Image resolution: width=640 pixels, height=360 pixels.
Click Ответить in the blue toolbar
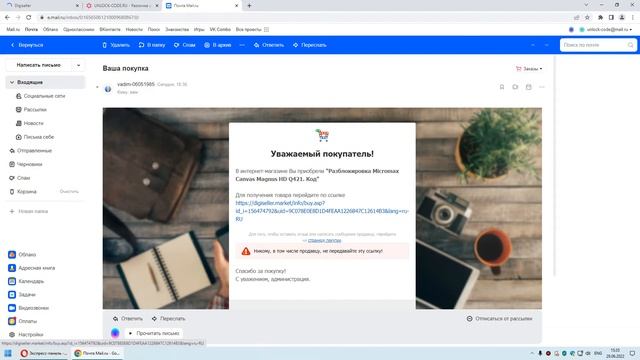[269, 45]
